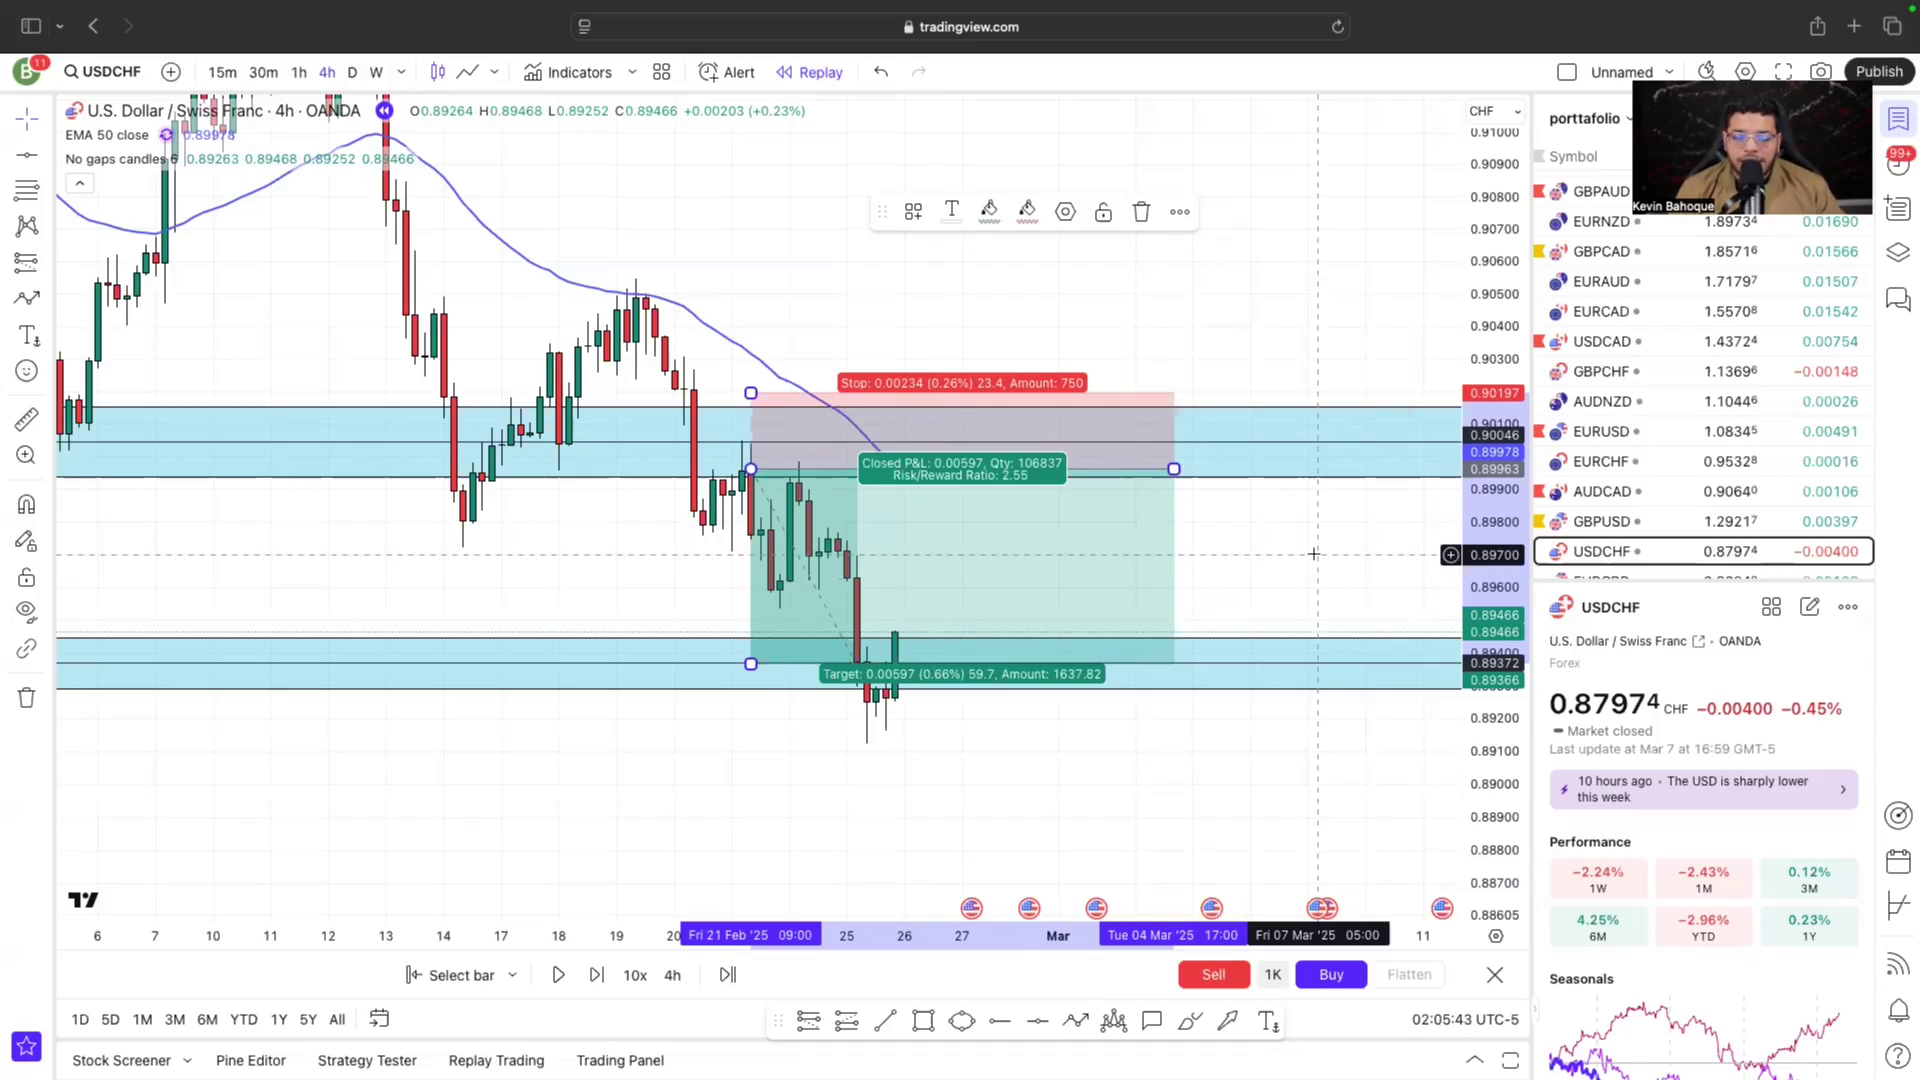The width and height of the screenshot is (1920, 1080).
Task: Open the Unnamed layout dropdown
Action: click(x=1632, y=72)
